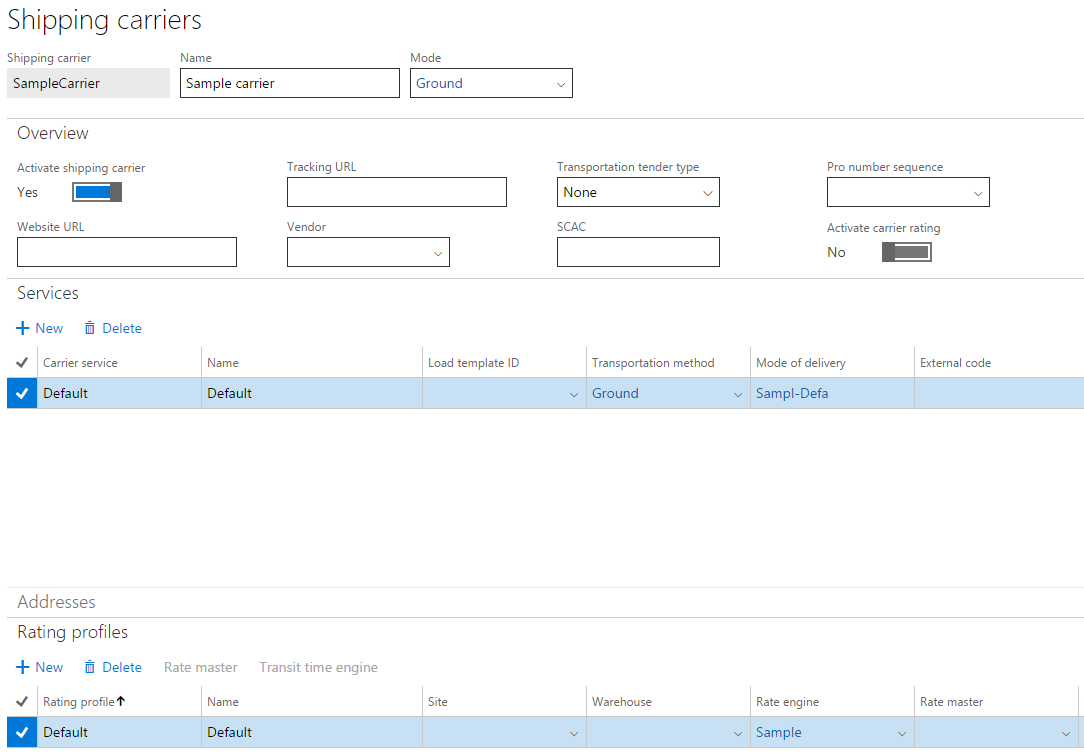Click the Delete button in Services section
This screenshot has width=1084, height=755.
(x=112, y=328)
